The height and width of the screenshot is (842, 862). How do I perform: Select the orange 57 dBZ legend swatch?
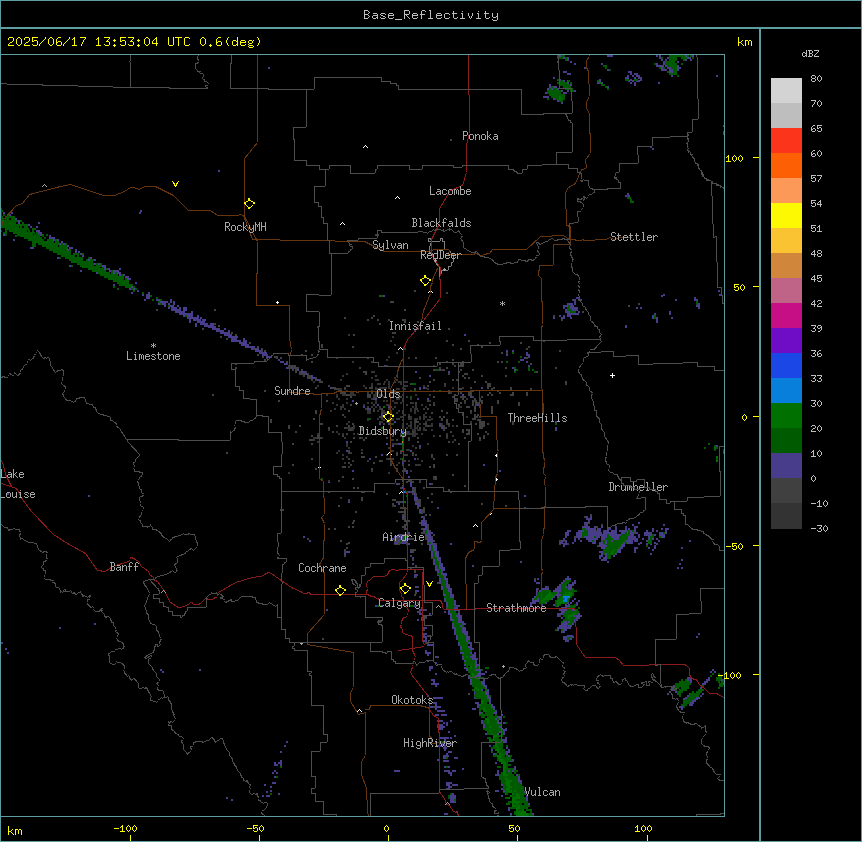786,165
